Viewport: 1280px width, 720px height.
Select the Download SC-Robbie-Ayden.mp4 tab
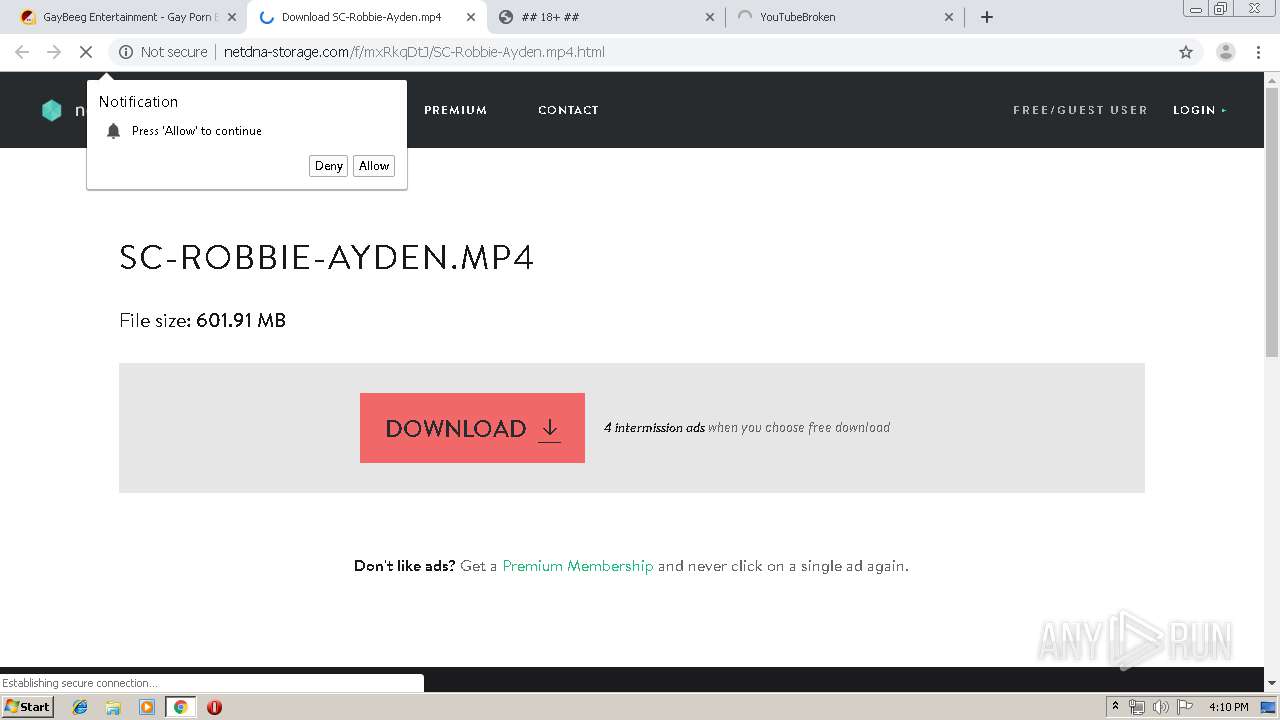click(366, 17)
